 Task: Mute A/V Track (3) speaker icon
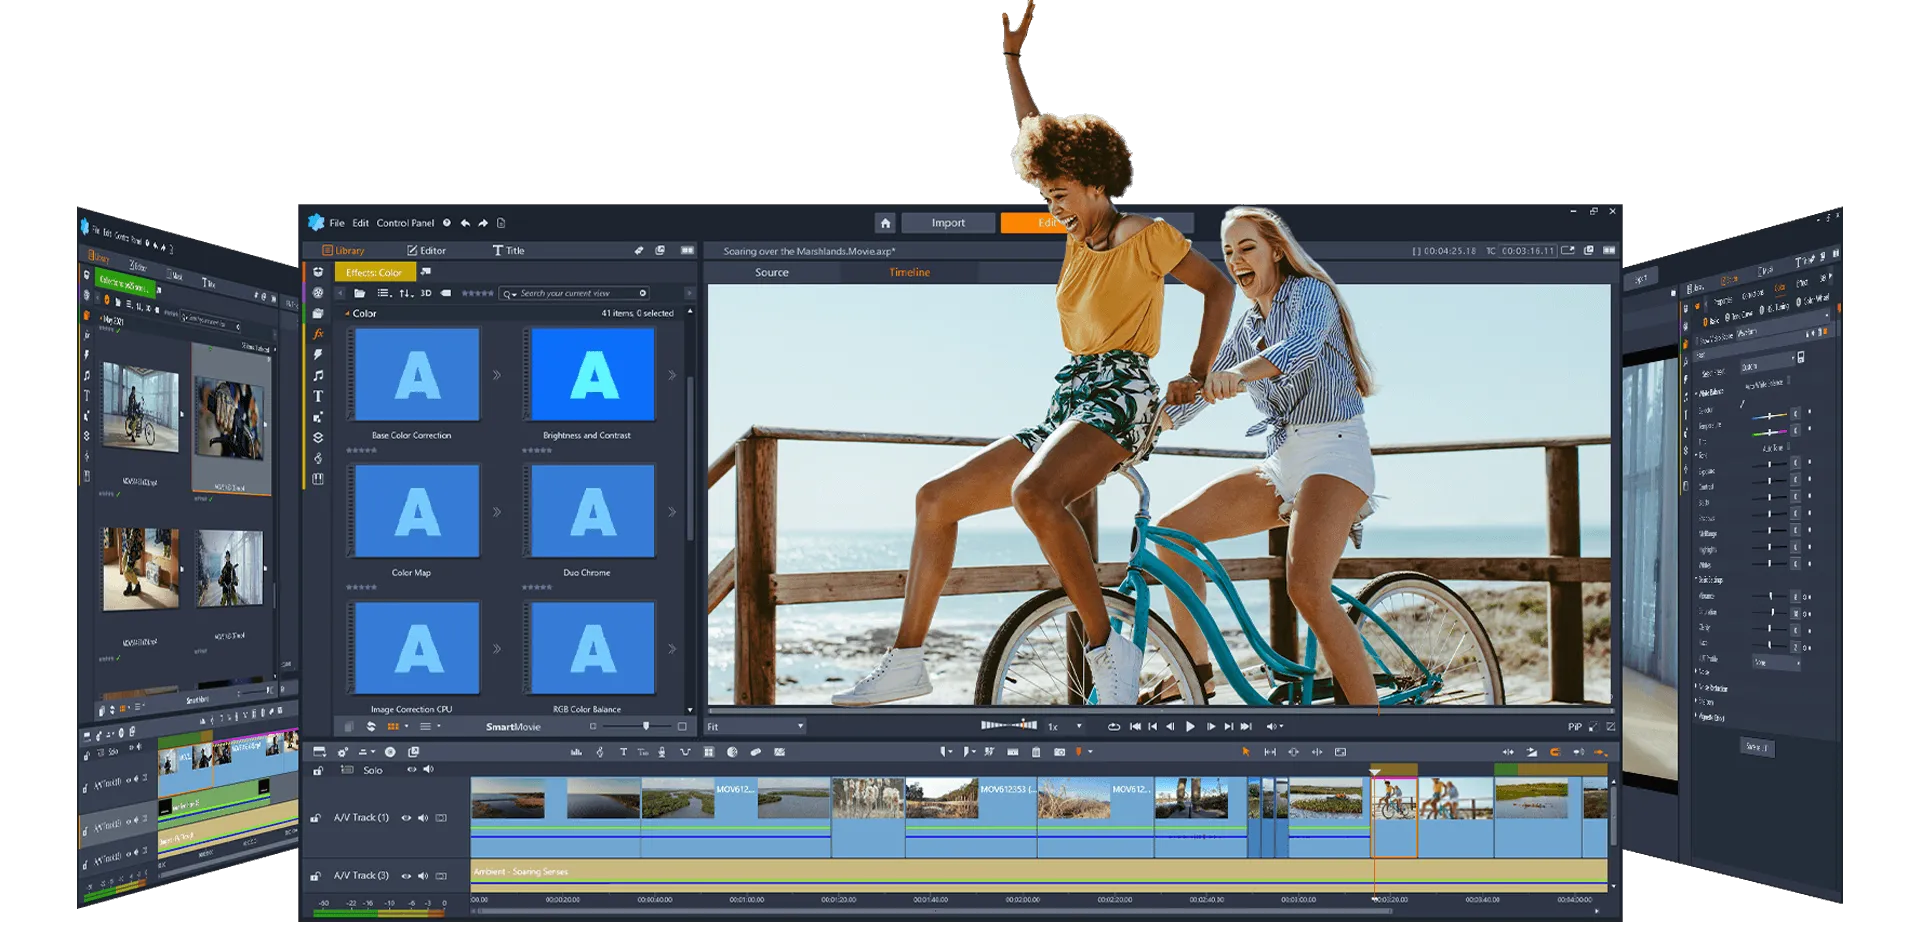423,876
